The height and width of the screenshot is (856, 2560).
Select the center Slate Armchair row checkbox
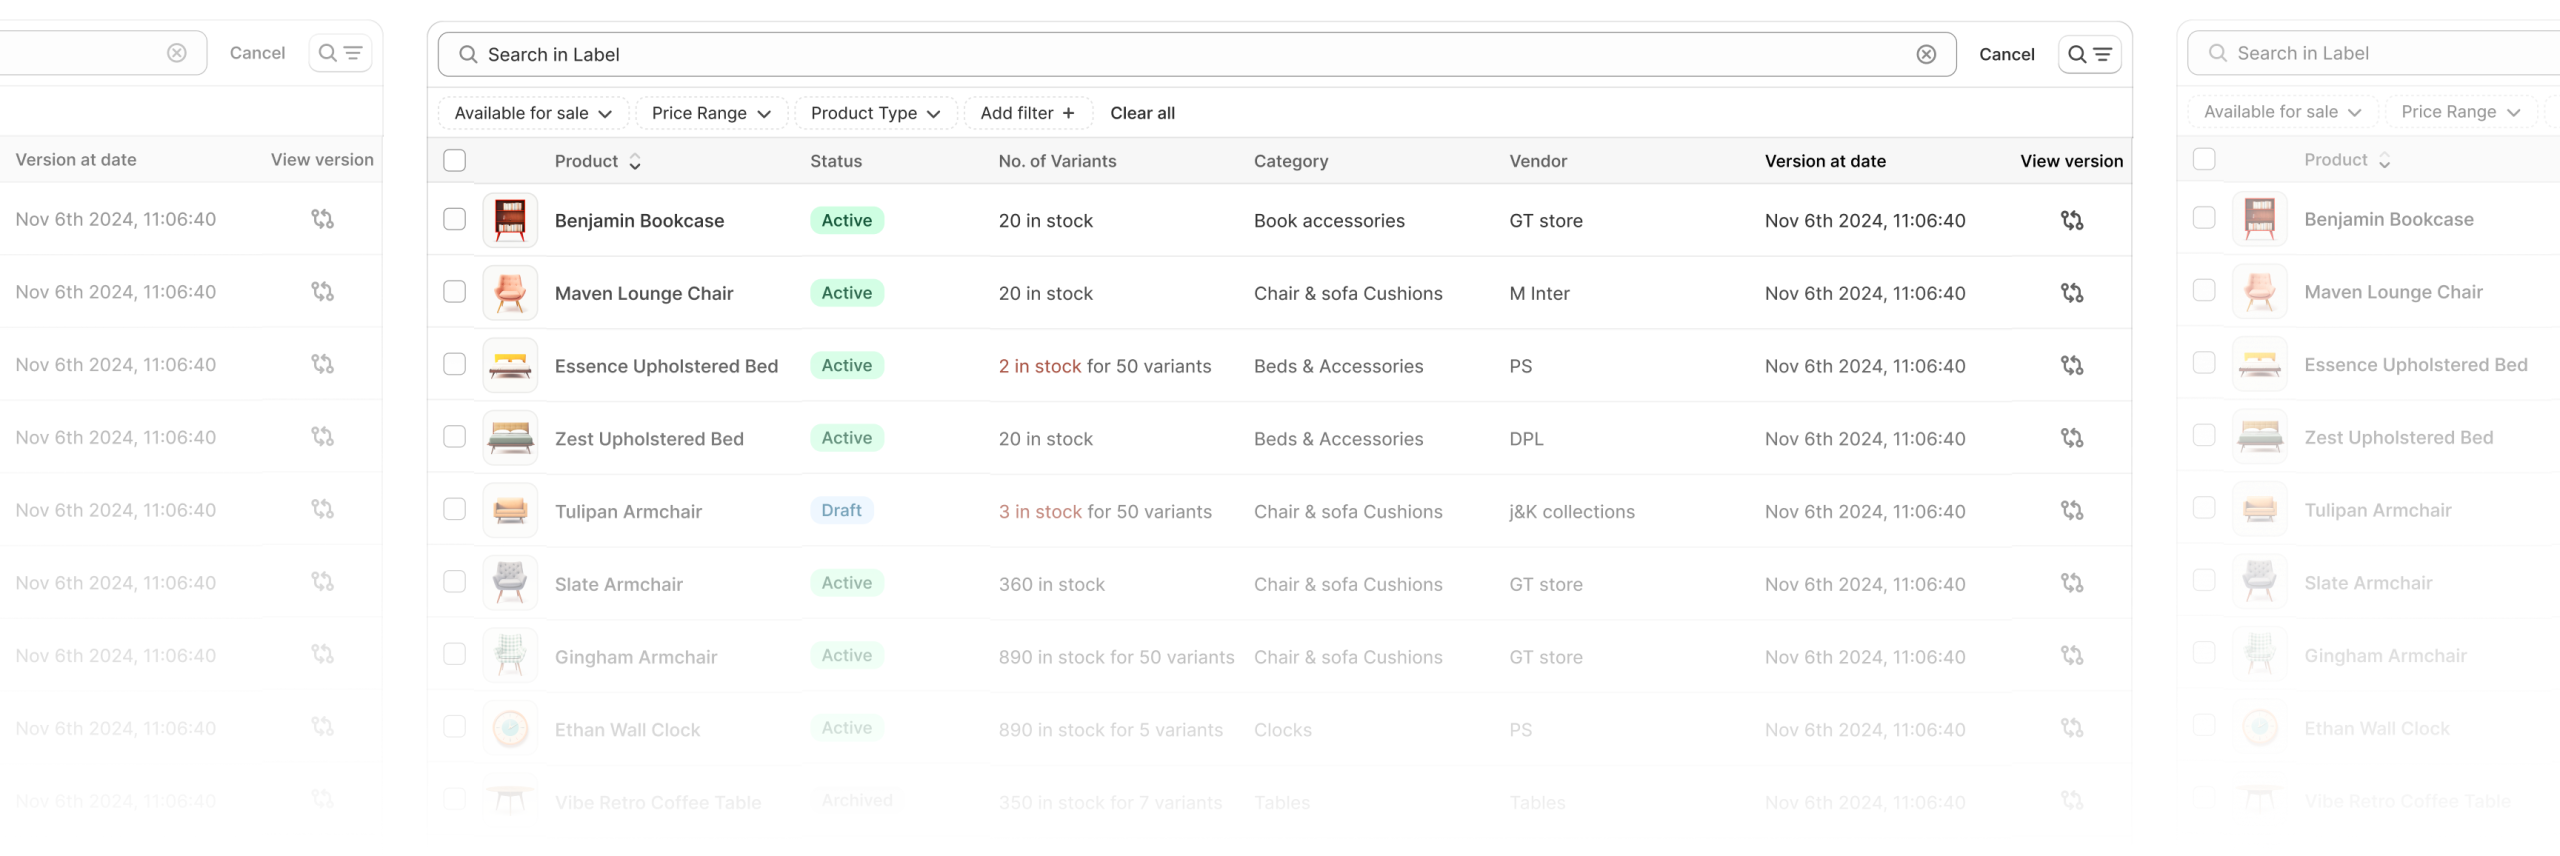(454, 582)
